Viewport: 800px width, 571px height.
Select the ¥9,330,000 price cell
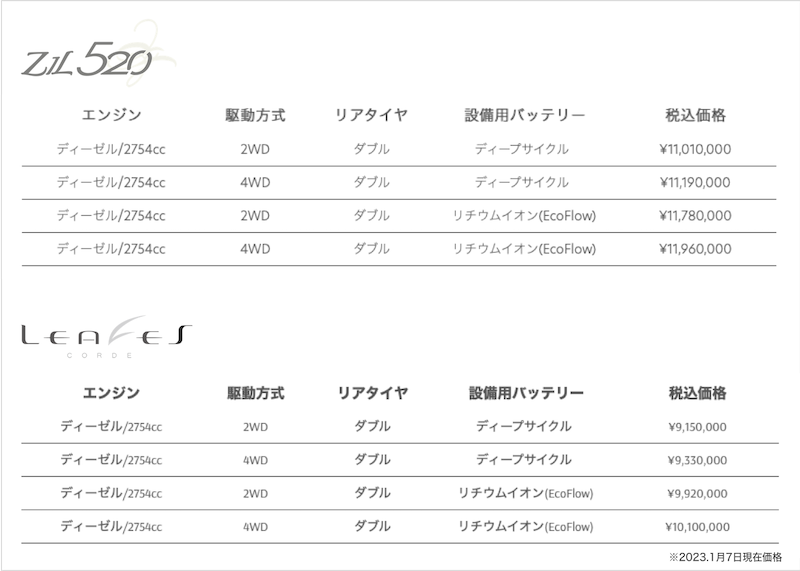coord(696,460)
